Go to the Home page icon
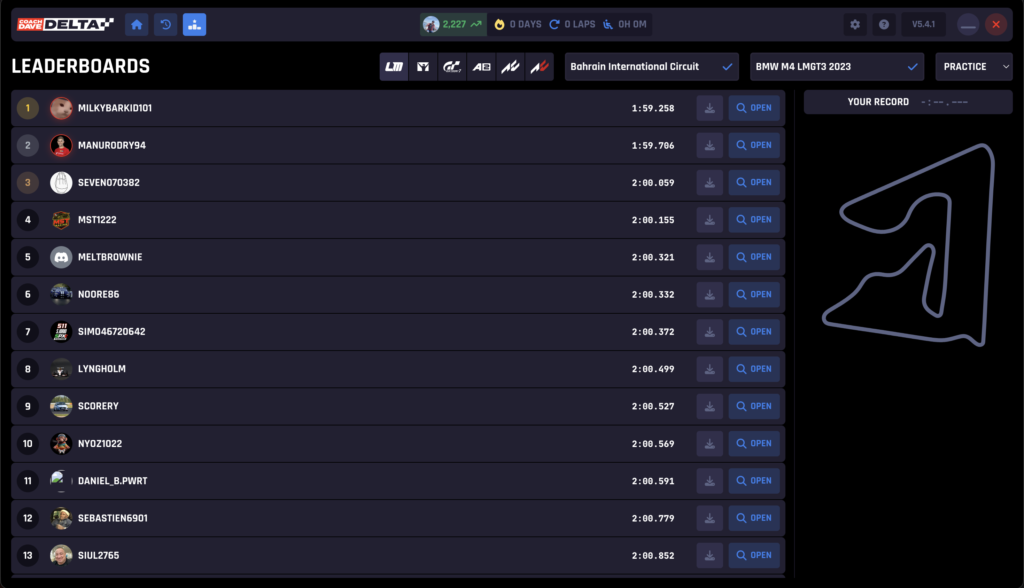1024x588 pixels. pos(136,25)
